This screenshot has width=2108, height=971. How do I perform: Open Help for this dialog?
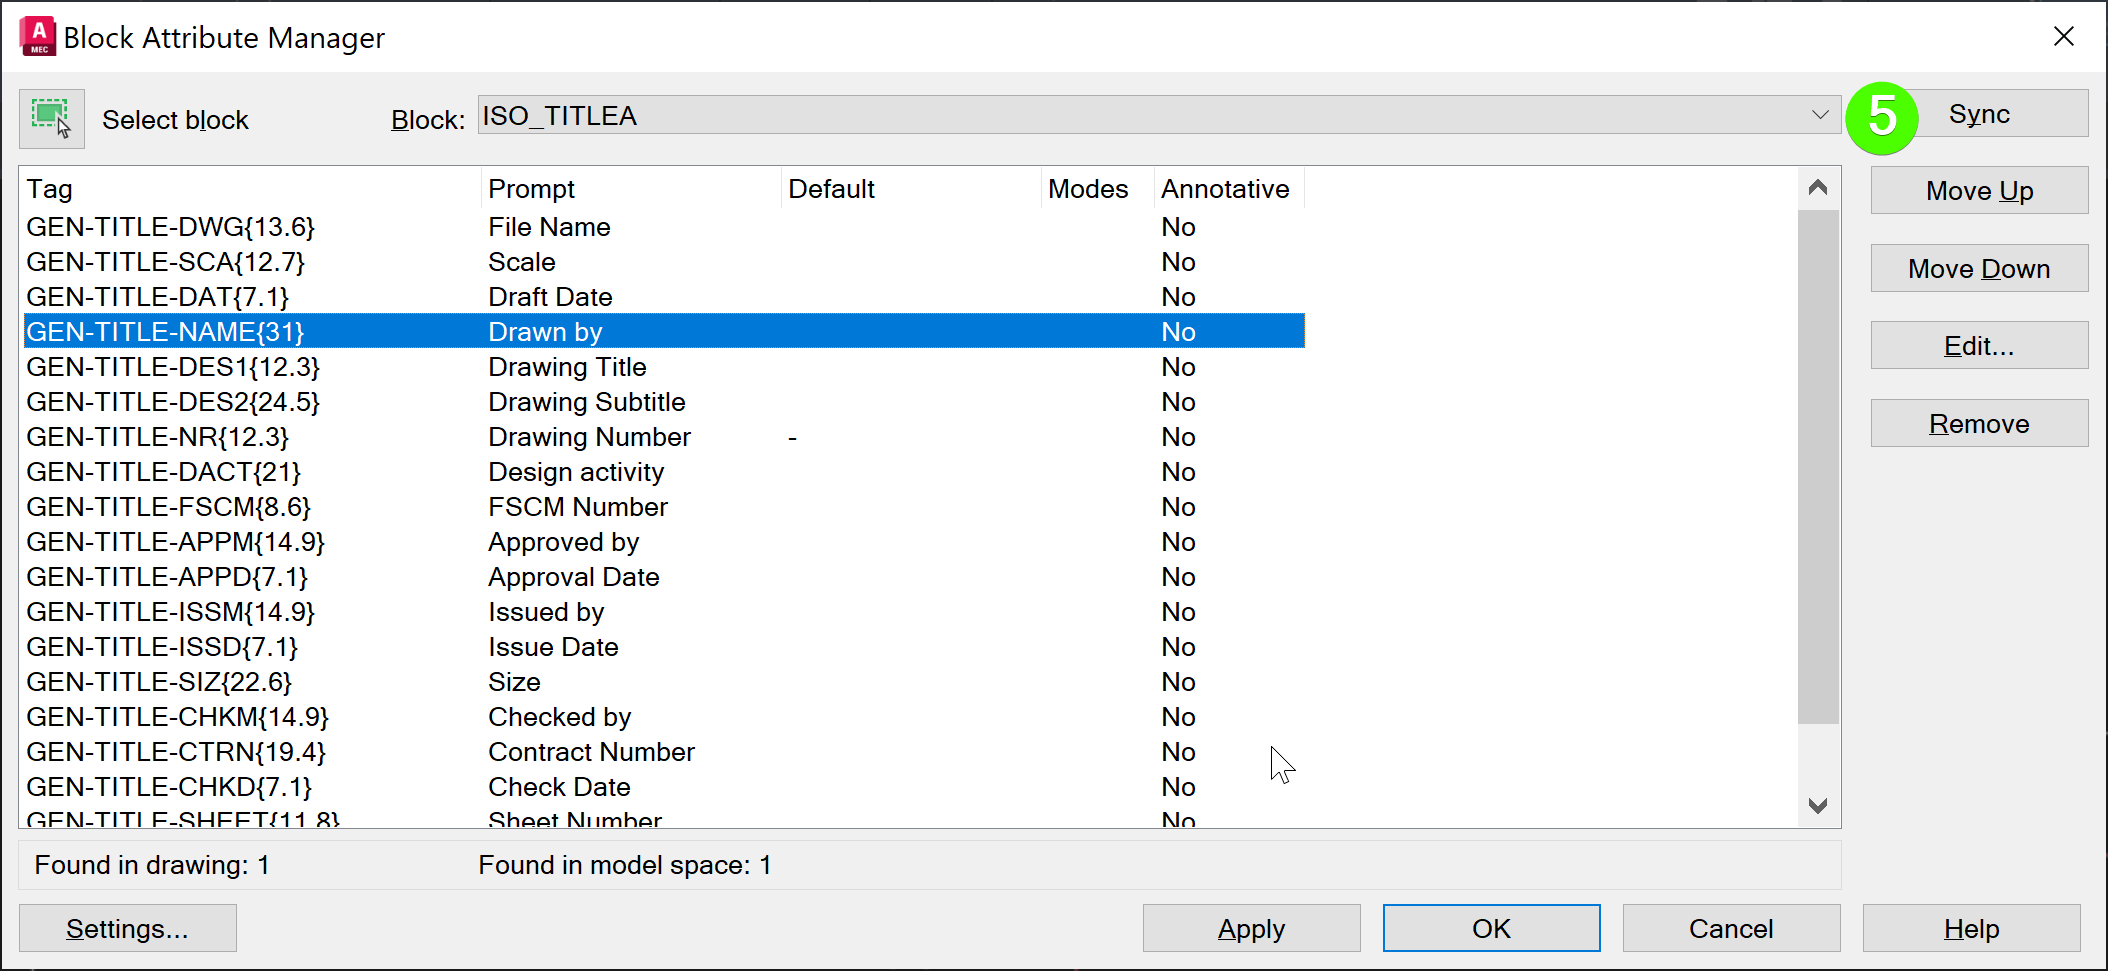tap(1971, 929)
